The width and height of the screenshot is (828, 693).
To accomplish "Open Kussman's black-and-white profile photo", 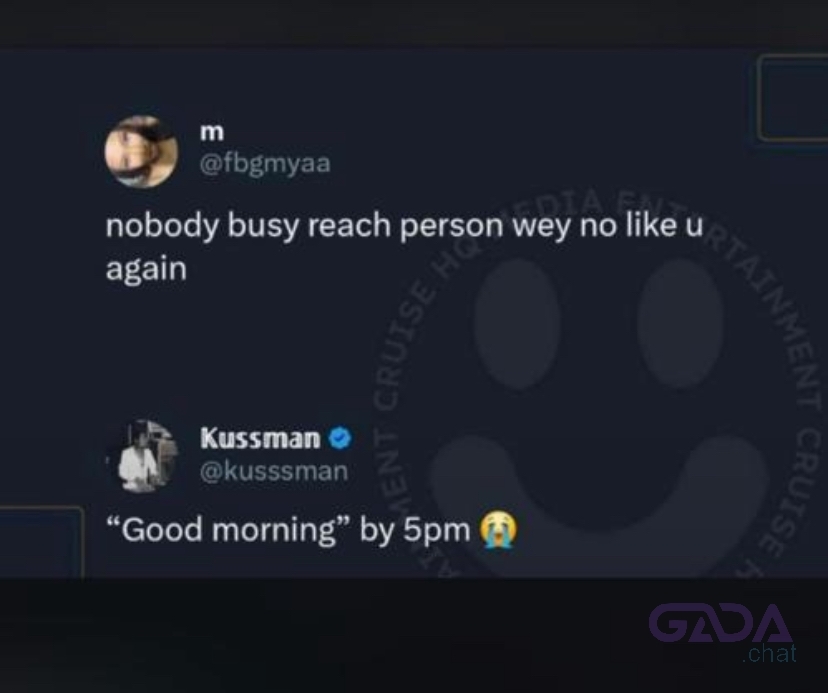I will [x=142, y=456].
